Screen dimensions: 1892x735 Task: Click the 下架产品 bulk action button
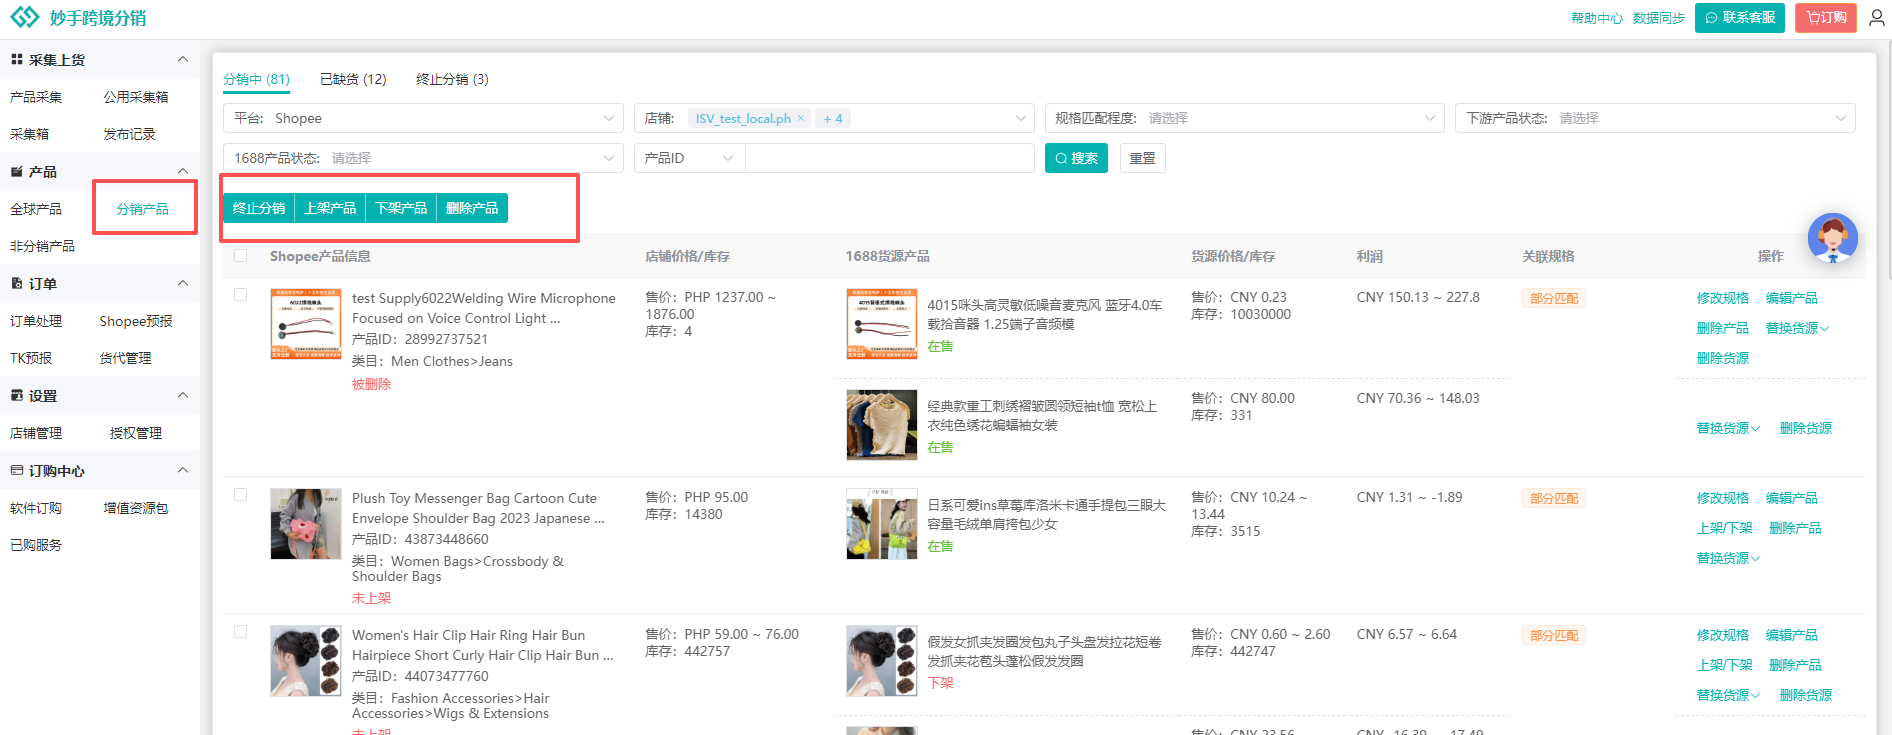(x=401, y=208)
